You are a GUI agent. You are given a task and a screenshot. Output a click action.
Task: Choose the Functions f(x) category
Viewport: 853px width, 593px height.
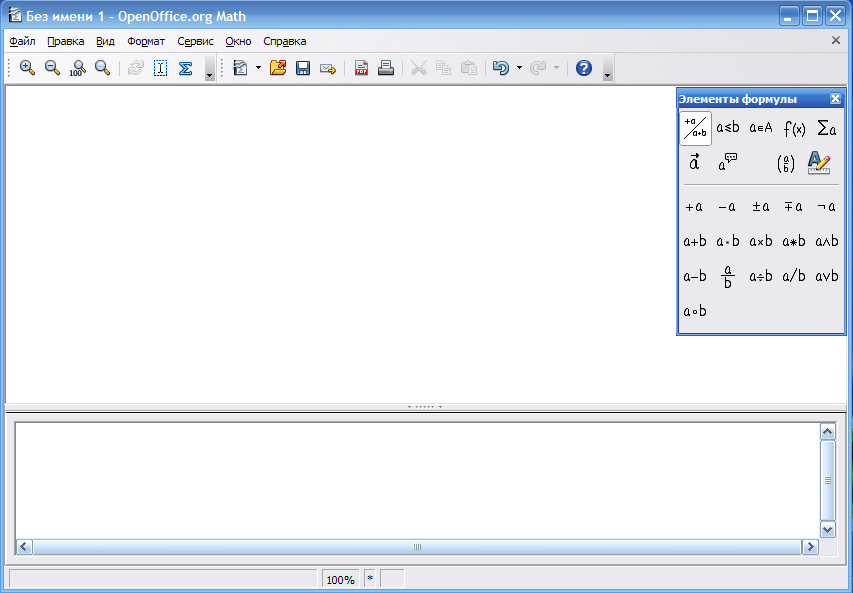tap(794, 128)
